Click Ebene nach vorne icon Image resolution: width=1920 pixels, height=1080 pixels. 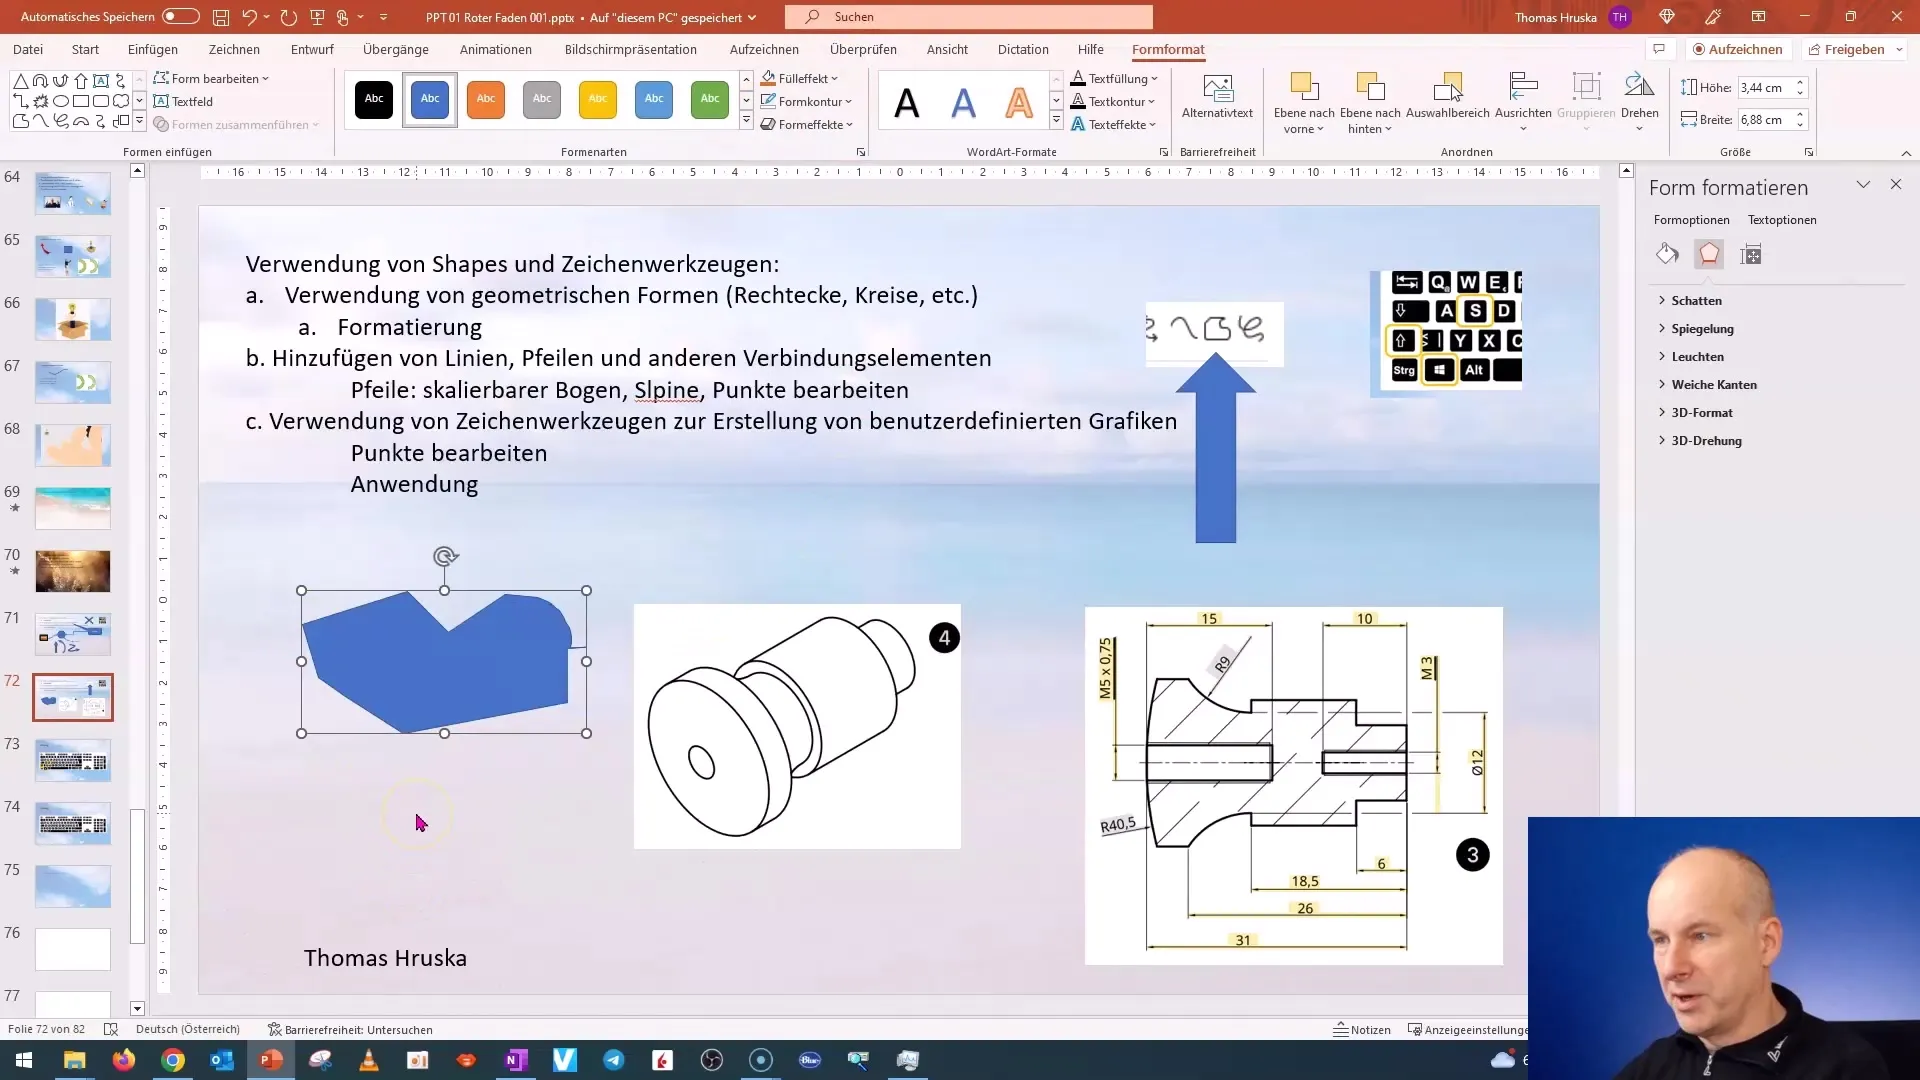pyautogui.click(x=1304, y=86)
